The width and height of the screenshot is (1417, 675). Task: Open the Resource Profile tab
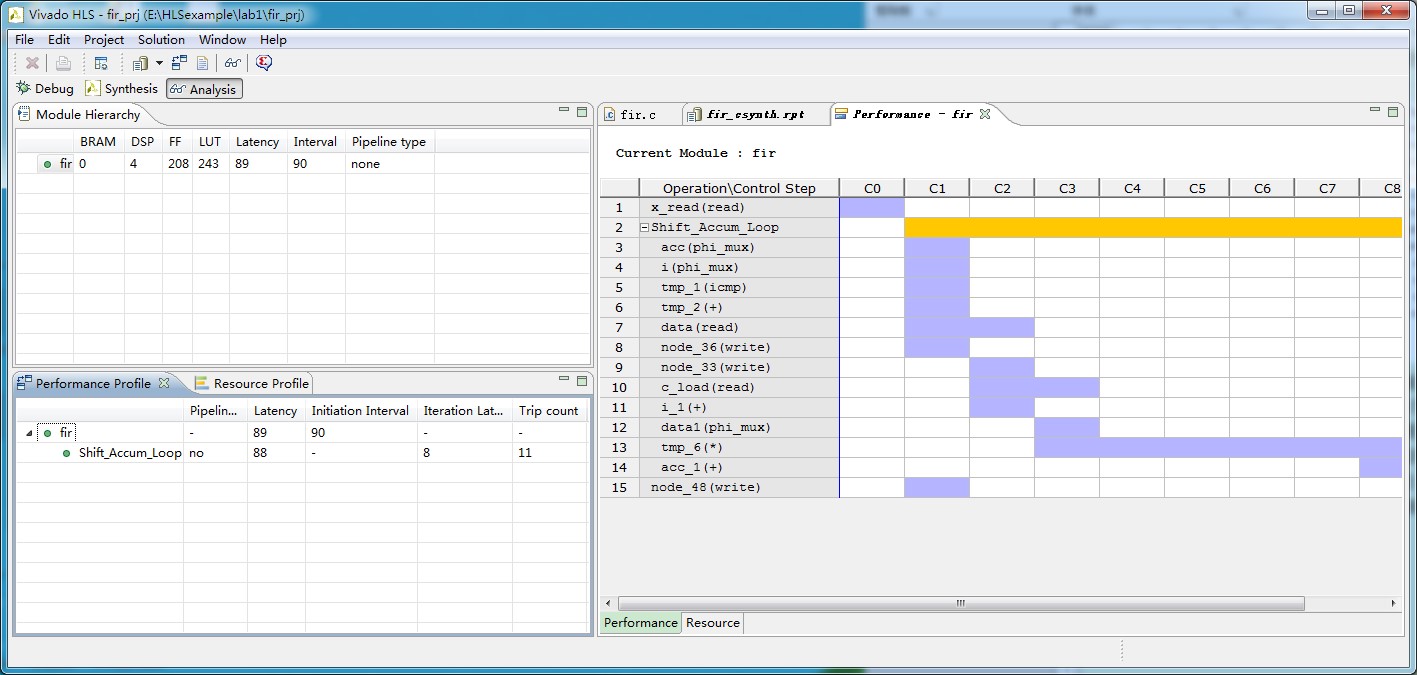point(260,383)
